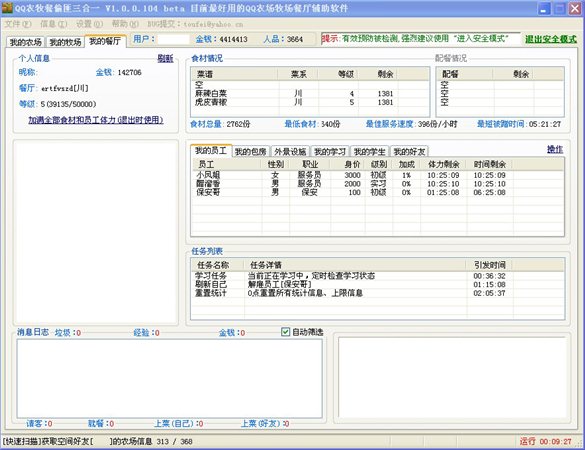Select 重置统计 task row

click(x=377, y=293)
